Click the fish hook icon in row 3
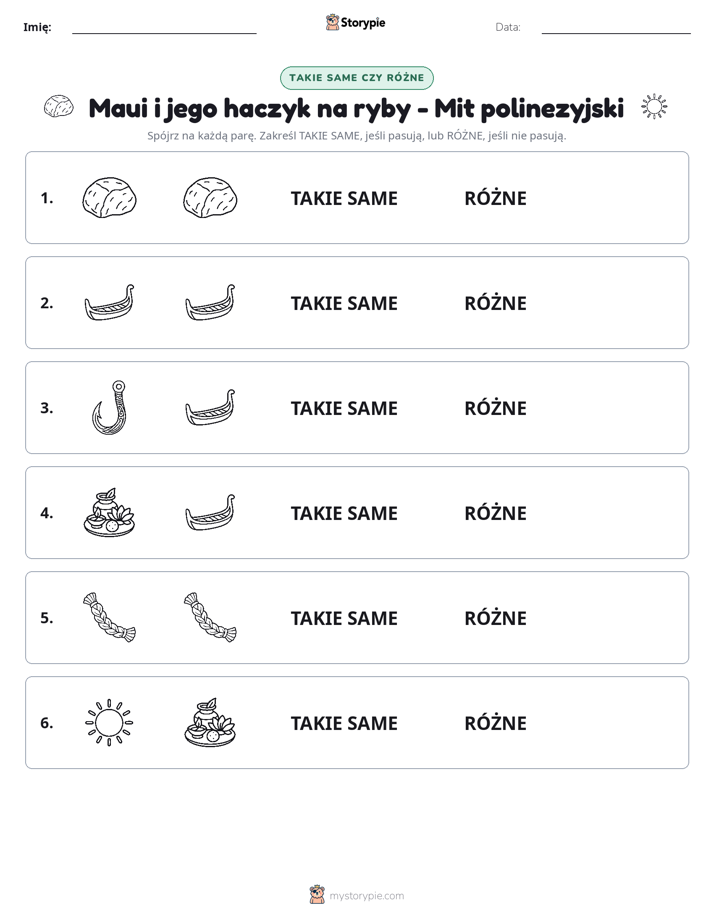This screenshot has width=714, height=924. pyautogui.click(x=110, y=408)
